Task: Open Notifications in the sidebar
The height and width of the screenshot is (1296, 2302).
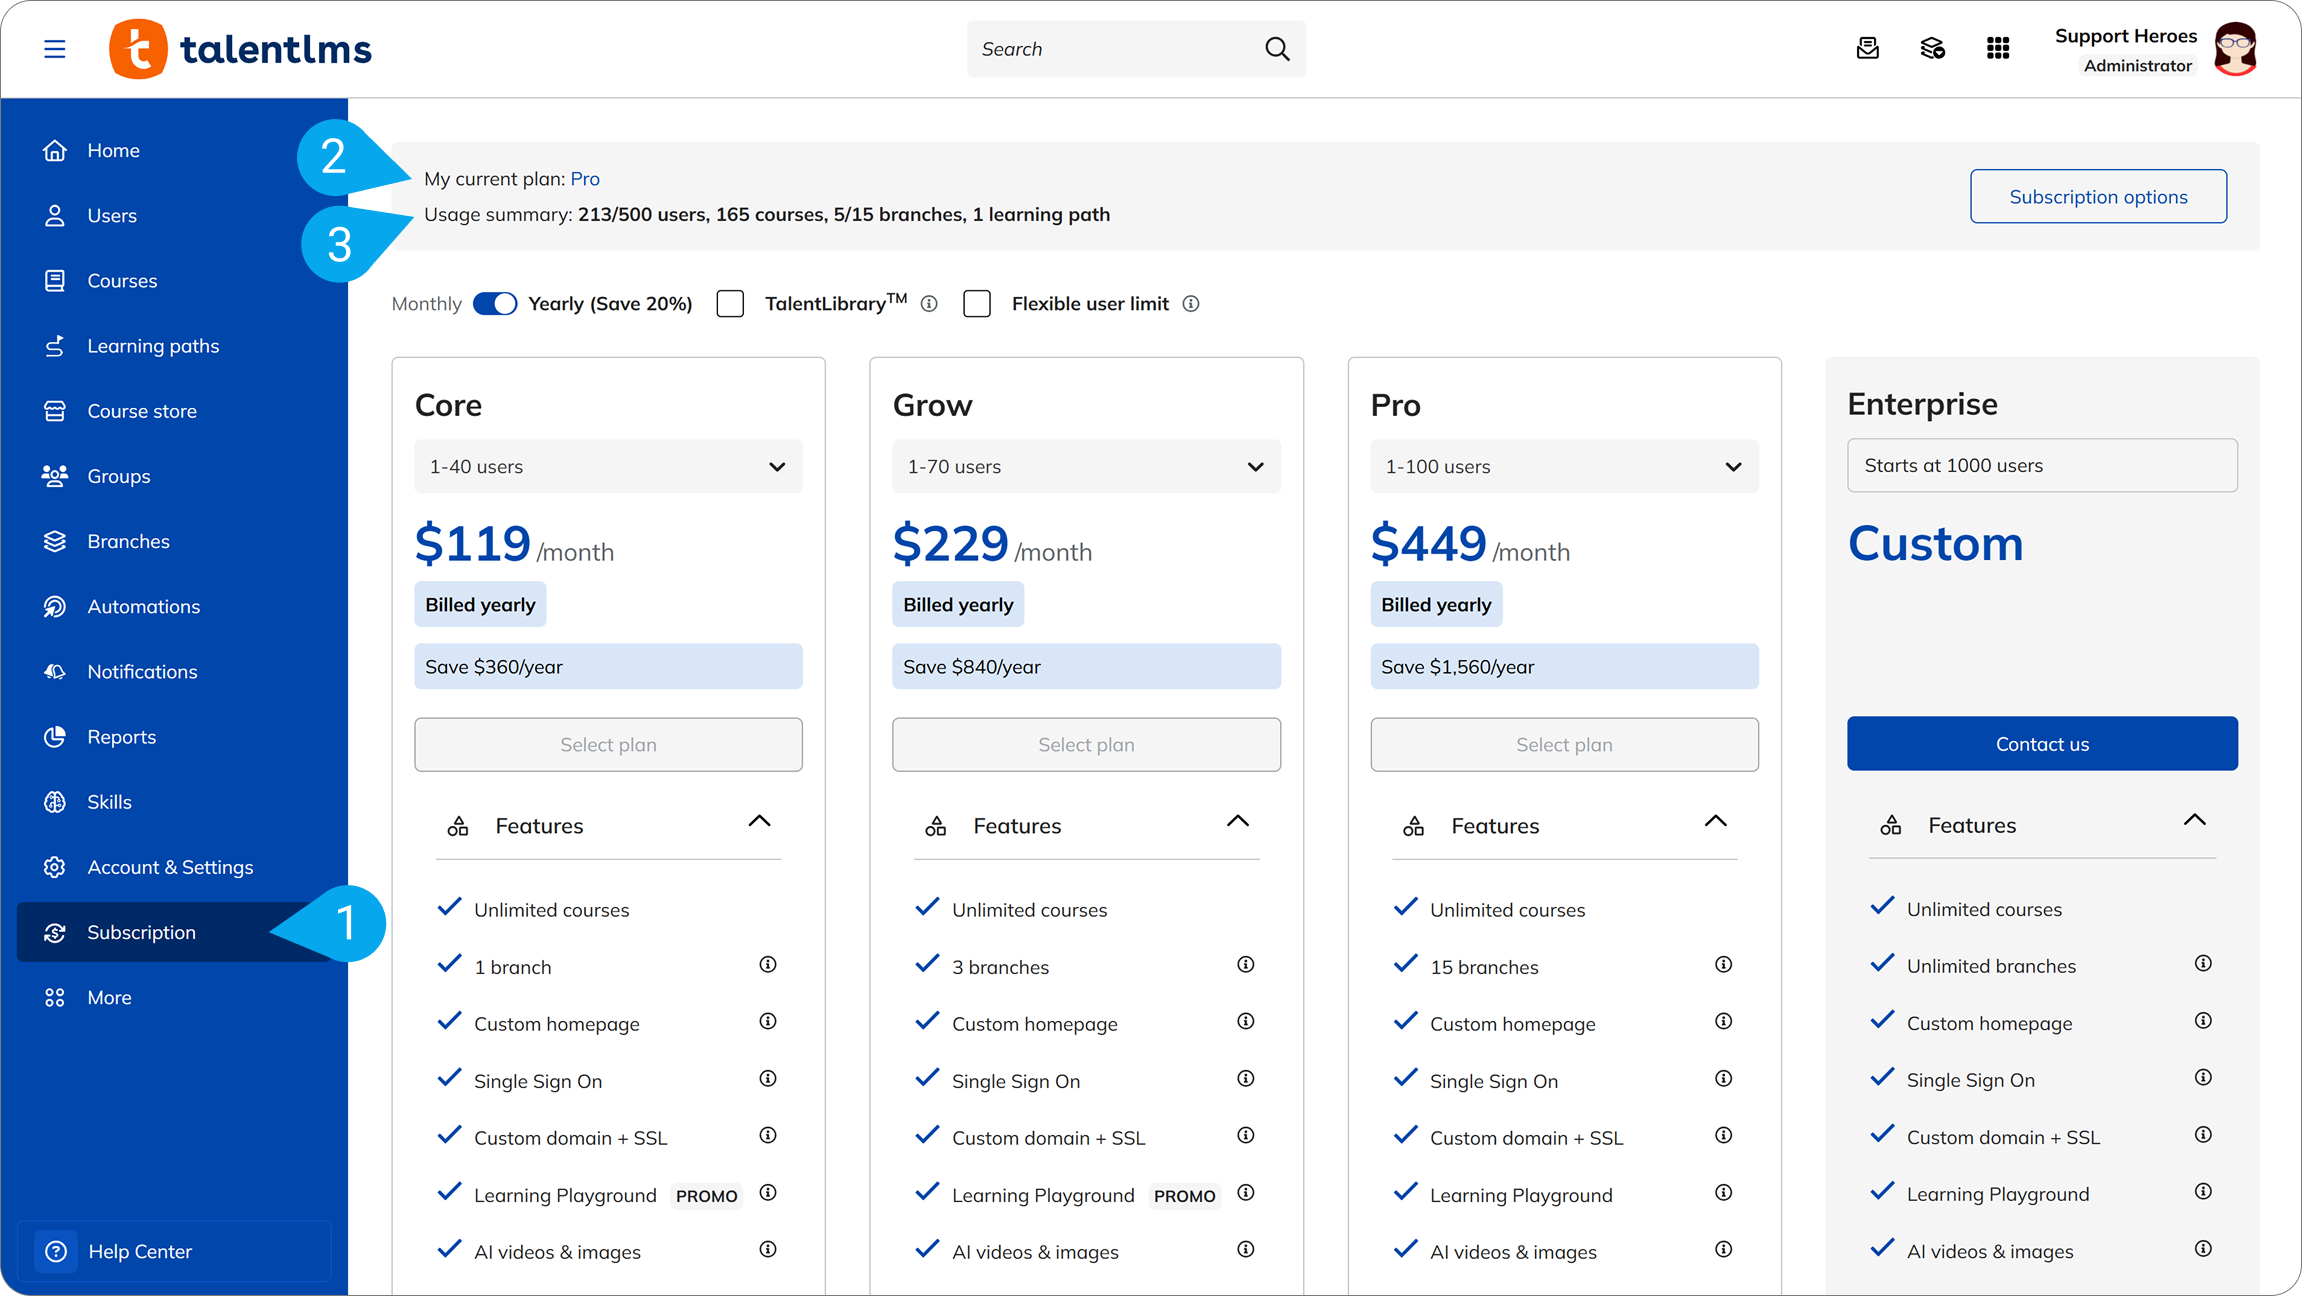Action: click(x=174, y=672)
